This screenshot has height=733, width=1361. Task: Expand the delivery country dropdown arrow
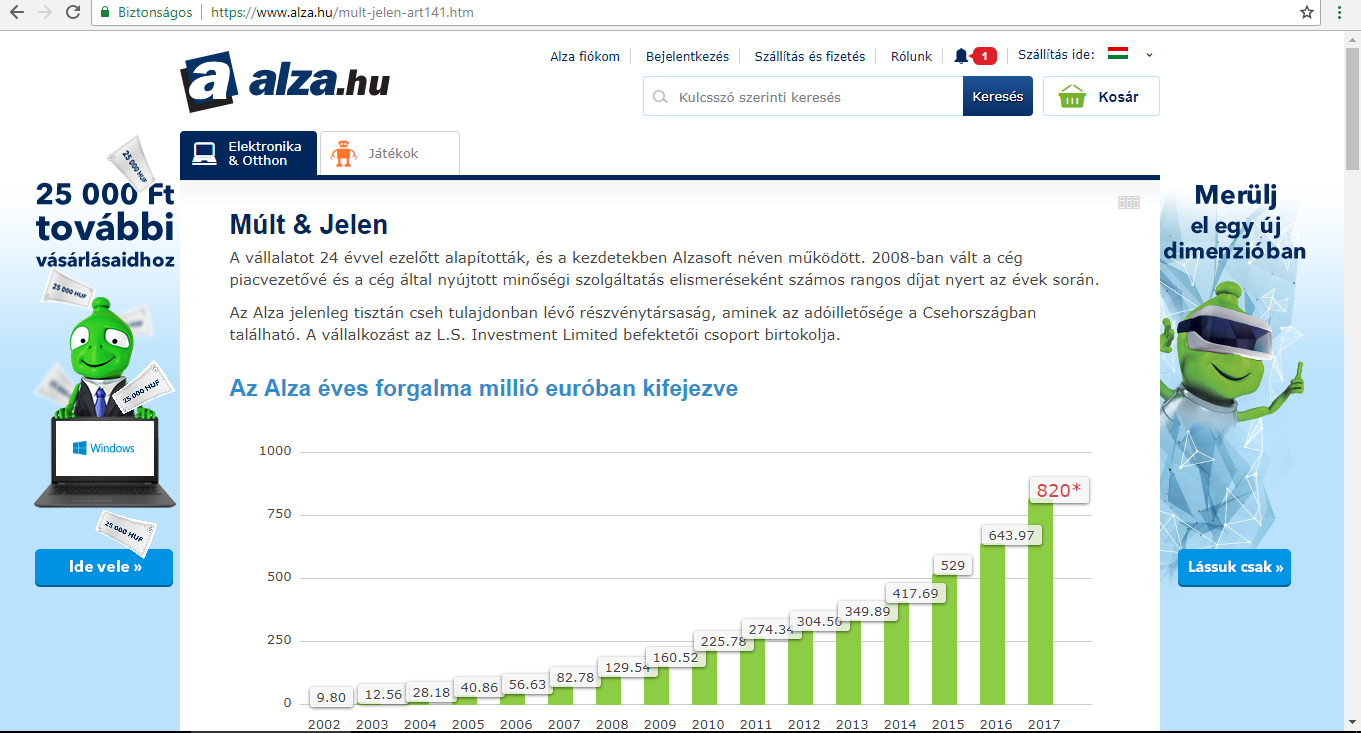(x=1149, y=55)
